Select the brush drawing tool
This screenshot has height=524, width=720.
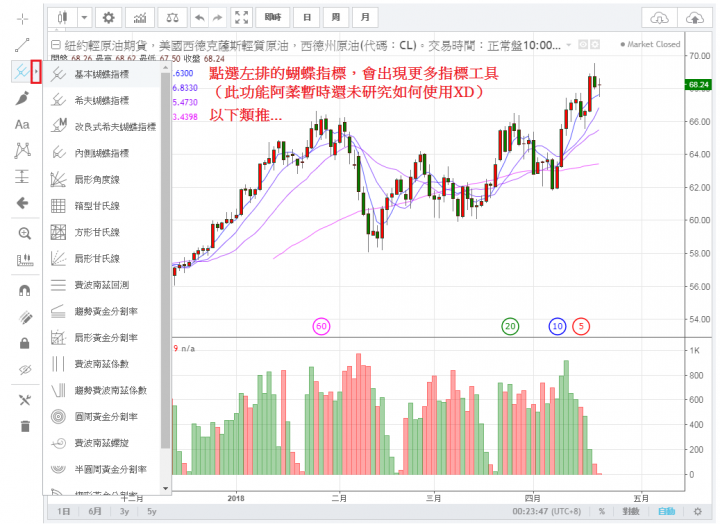(x=22, y=98)
